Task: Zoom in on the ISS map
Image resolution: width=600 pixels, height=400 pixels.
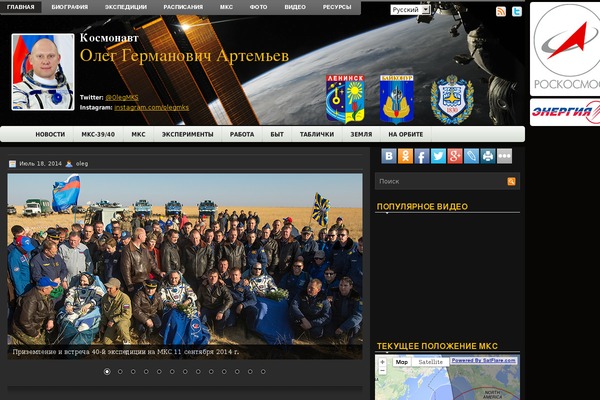Action: (x=382, y=362)
